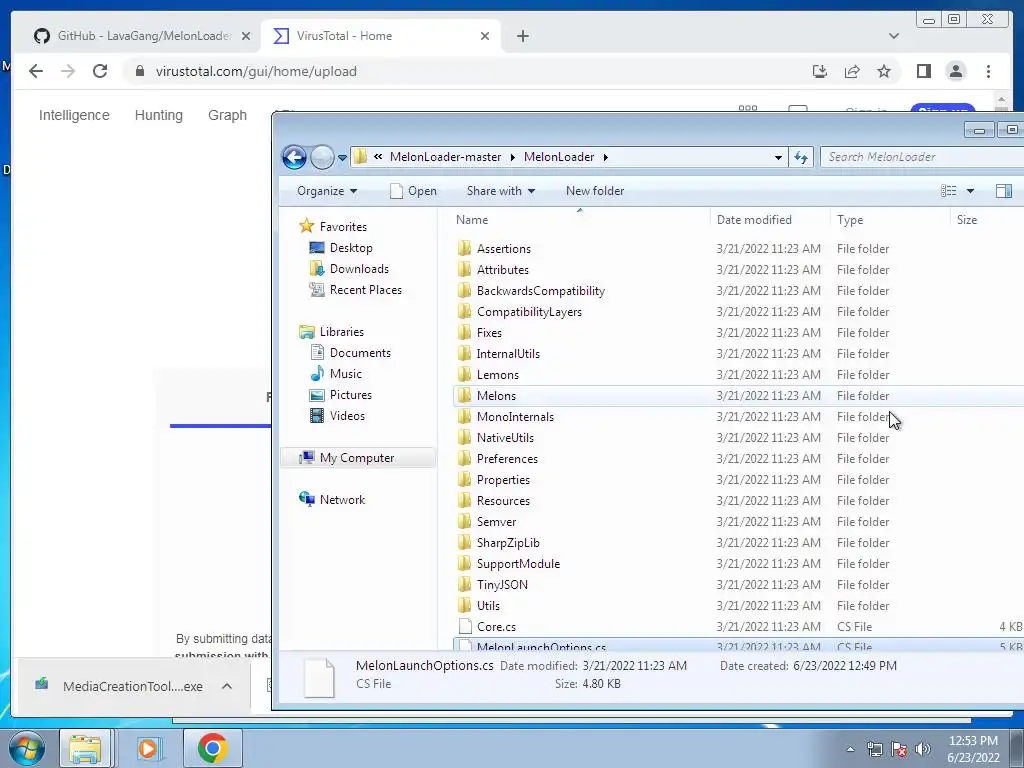
Task: Click the Search MelonLoader box
Action: 921,157
